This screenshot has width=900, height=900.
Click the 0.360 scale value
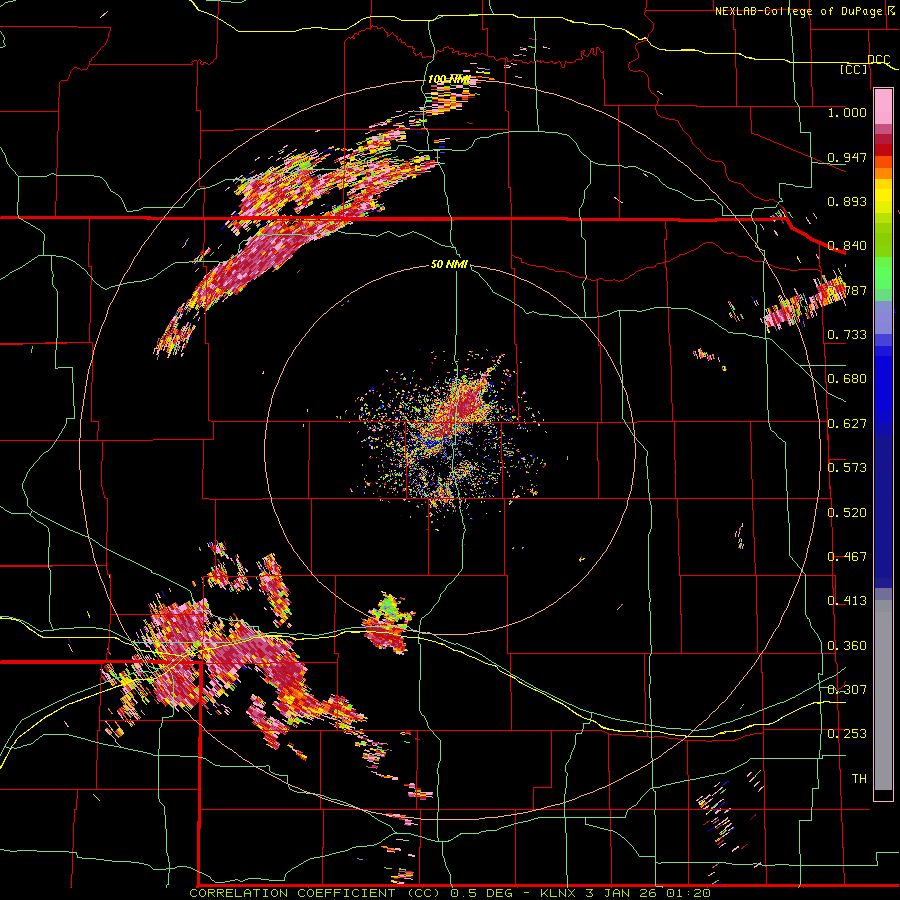click(x=847, y=646)
